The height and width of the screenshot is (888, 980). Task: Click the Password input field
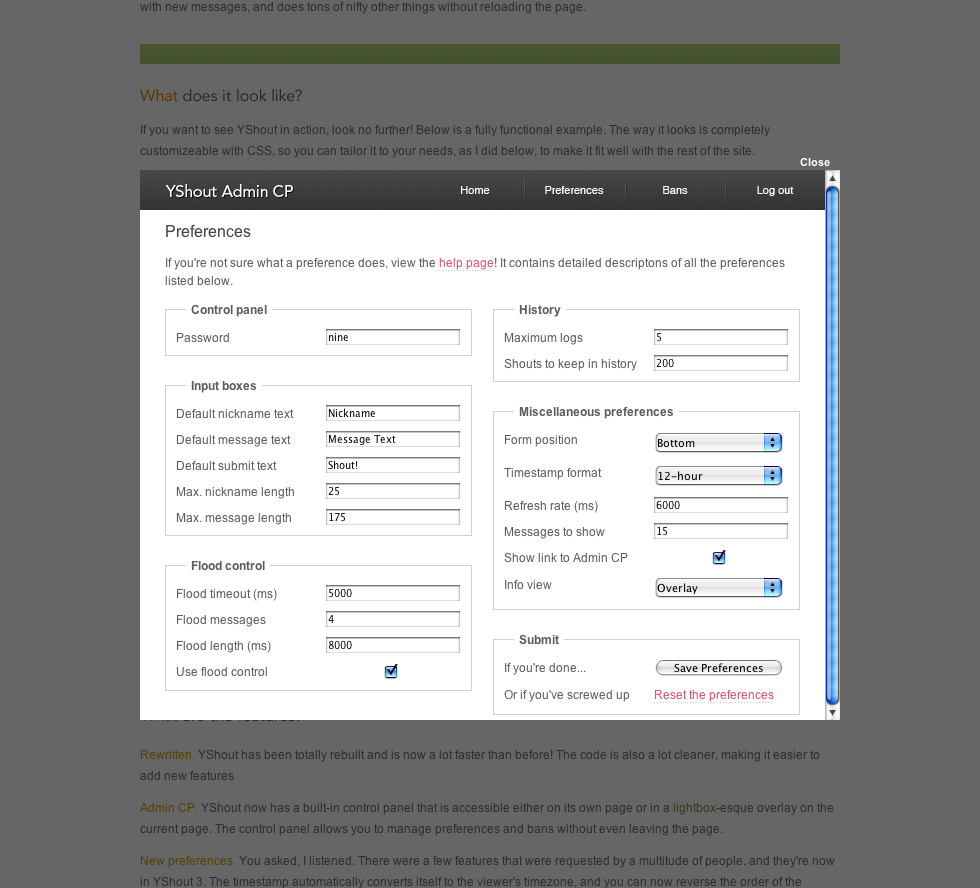point(392,337)
